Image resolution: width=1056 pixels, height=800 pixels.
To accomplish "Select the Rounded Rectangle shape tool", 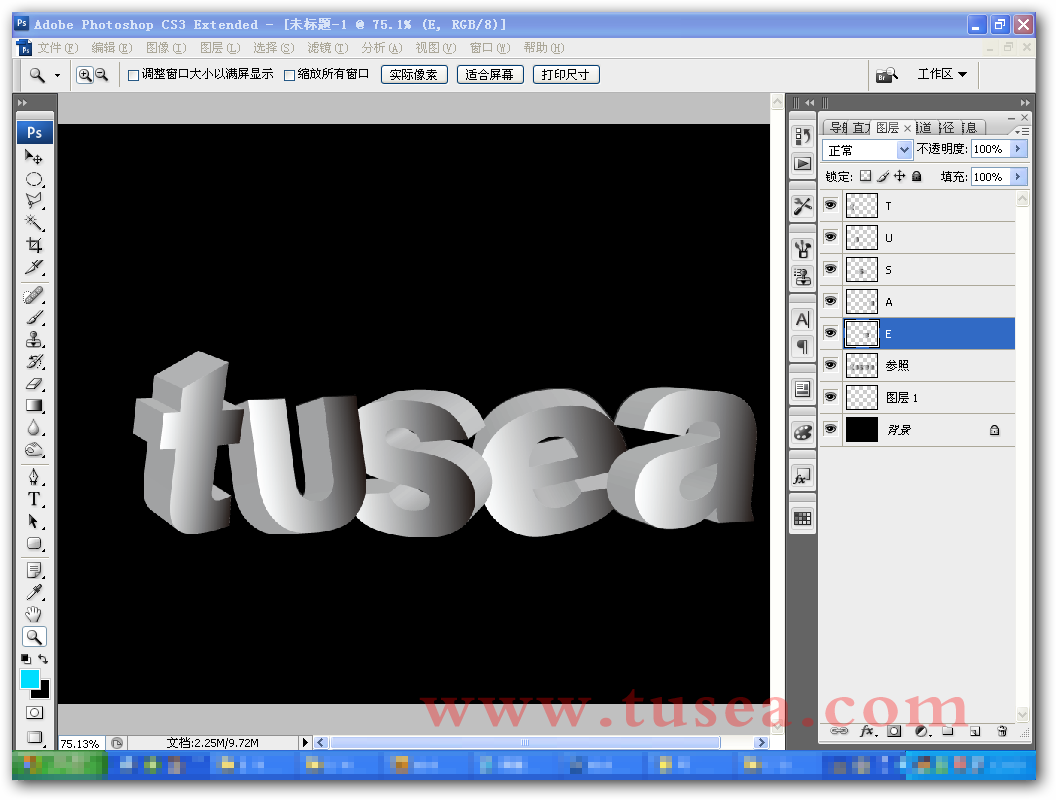I will coord(34,543).
